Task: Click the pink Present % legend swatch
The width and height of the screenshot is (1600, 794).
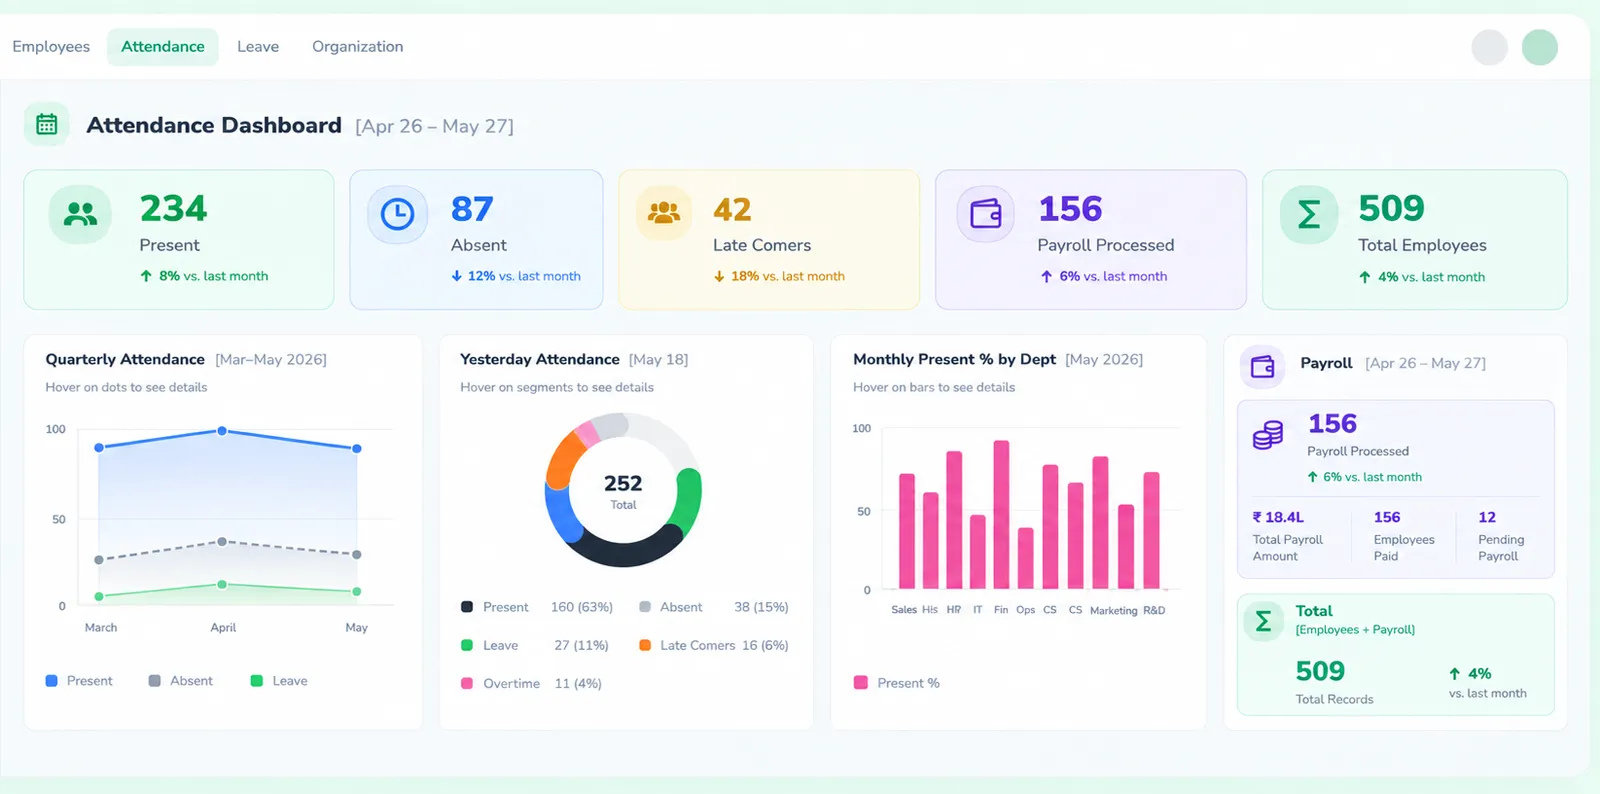Action: 861,683
